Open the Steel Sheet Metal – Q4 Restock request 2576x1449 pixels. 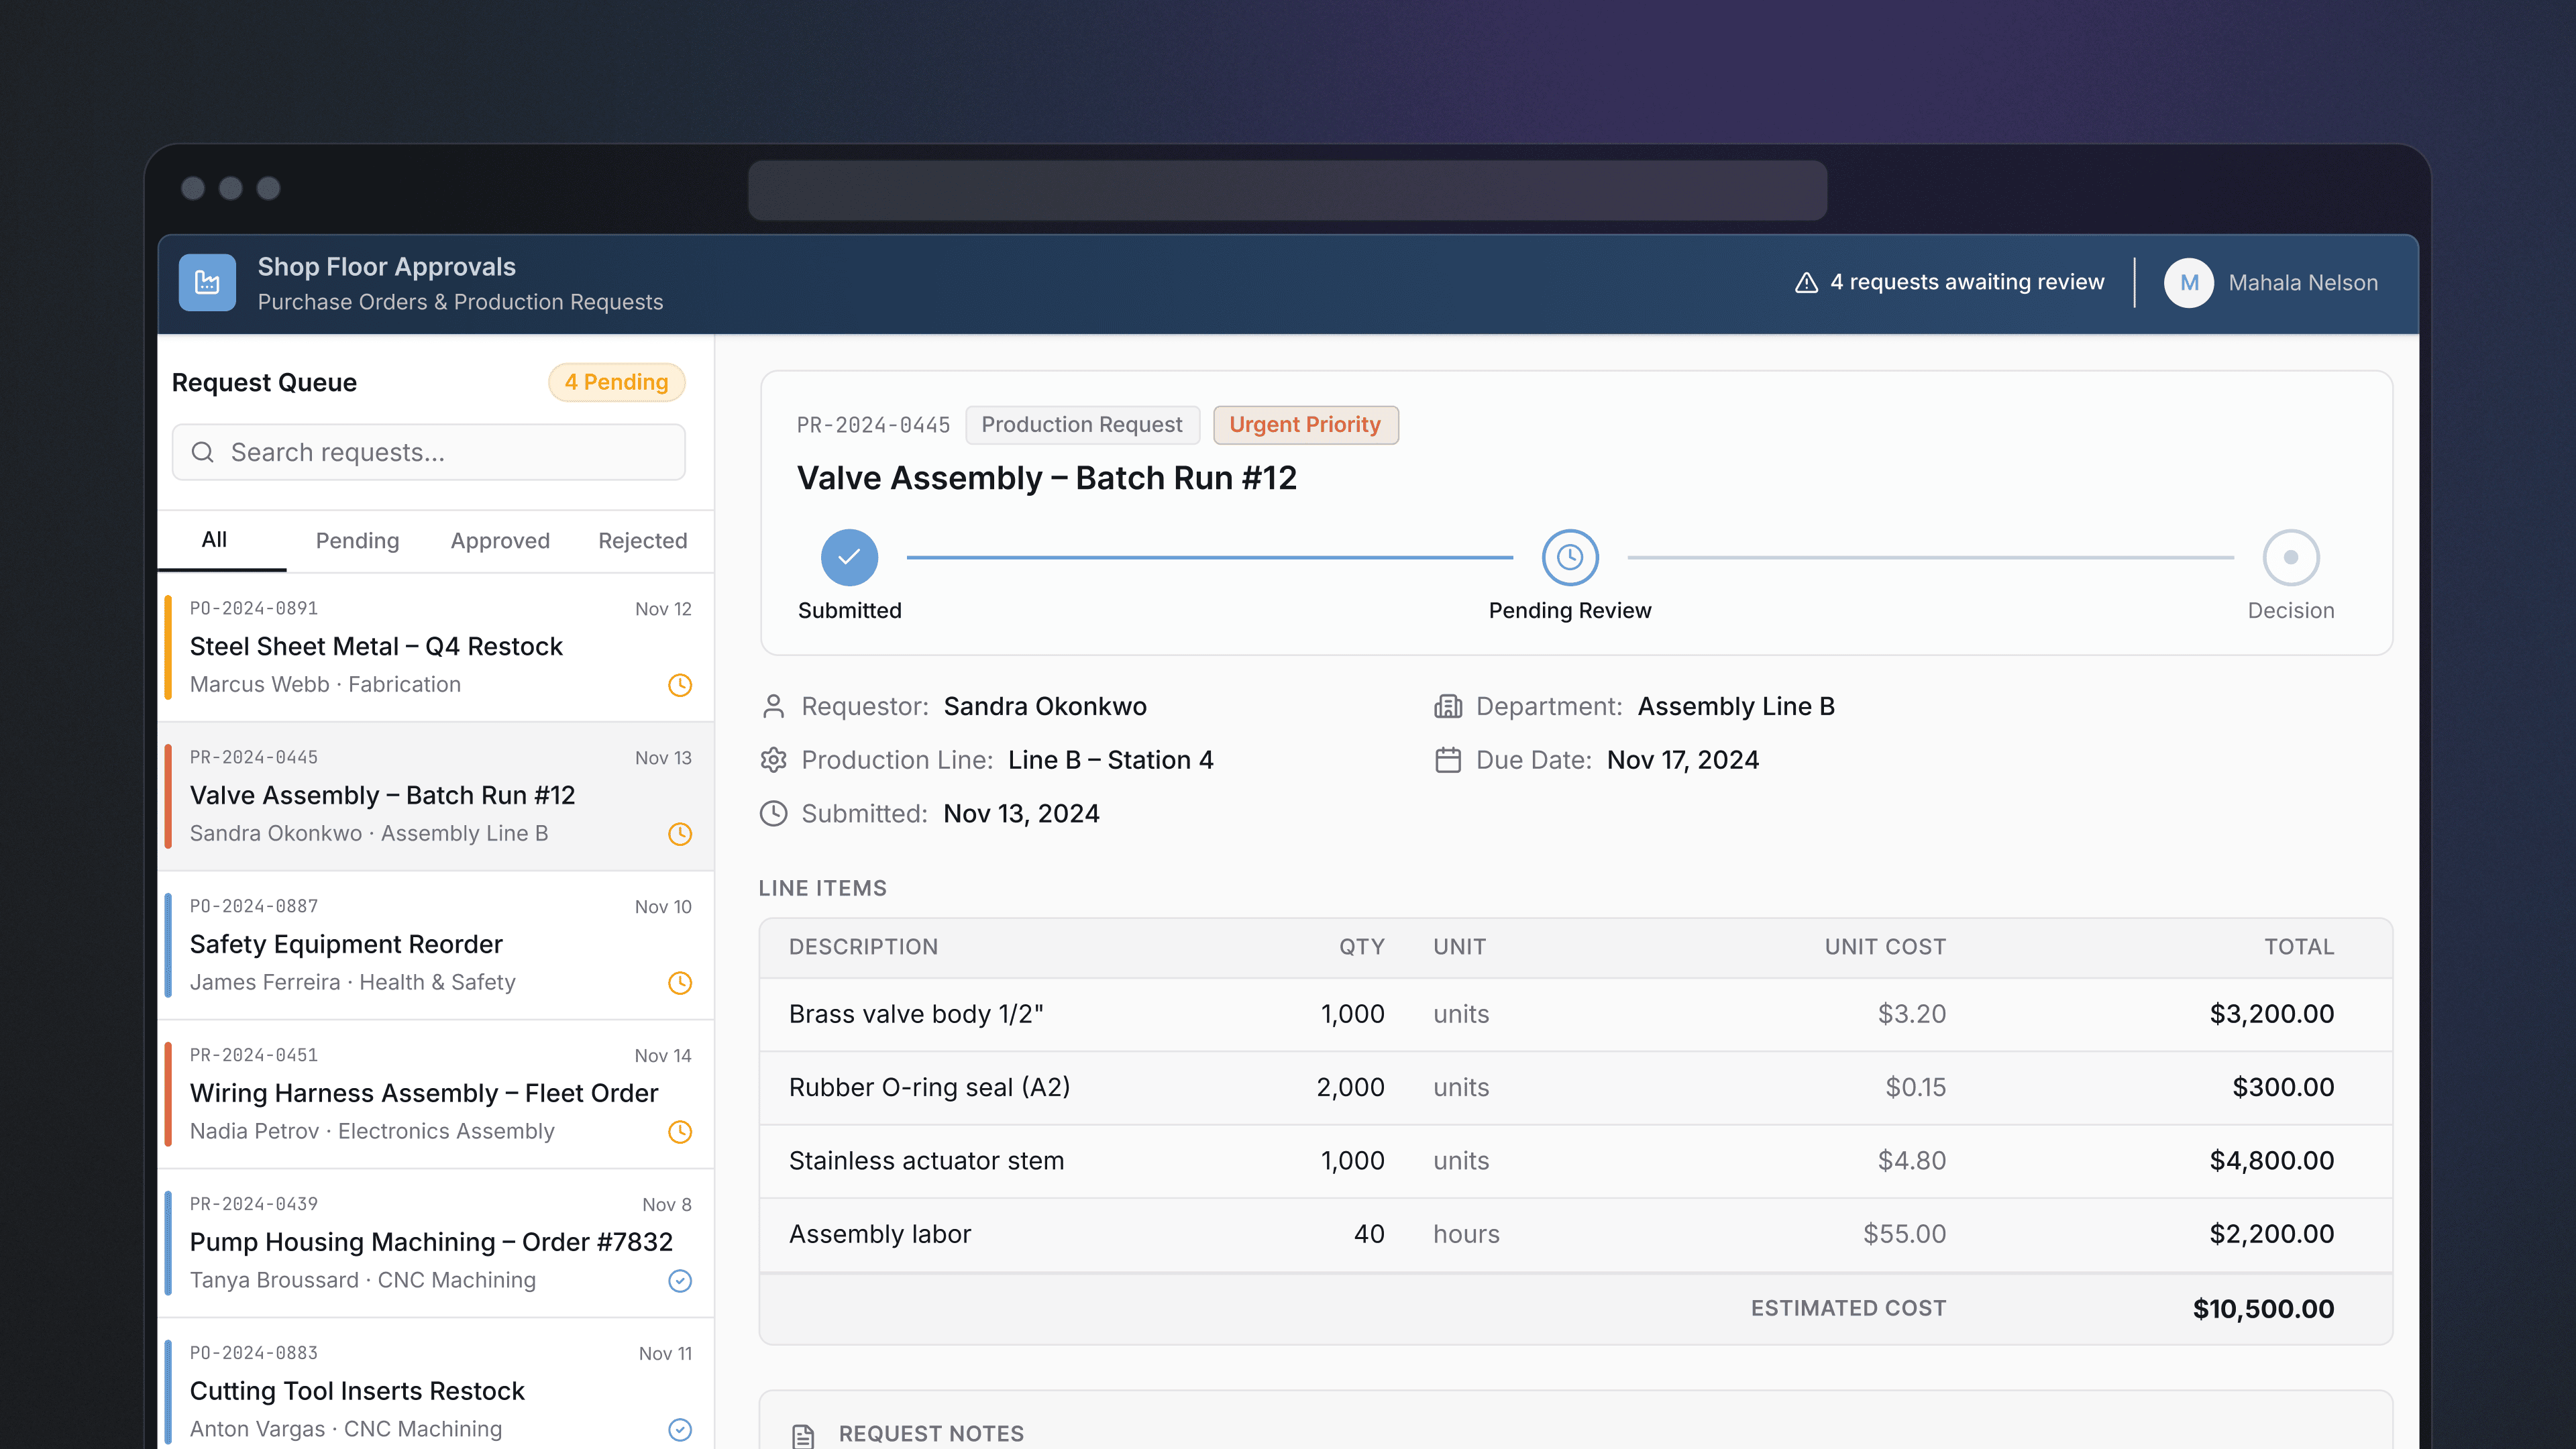click(436, 647)
